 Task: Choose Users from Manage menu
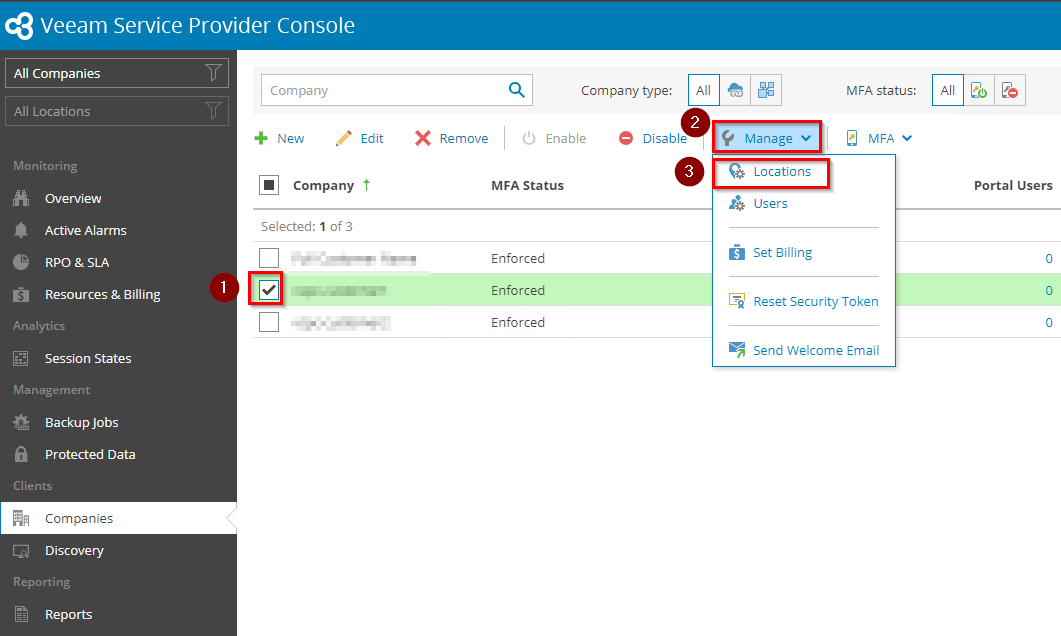pos(771,203)
